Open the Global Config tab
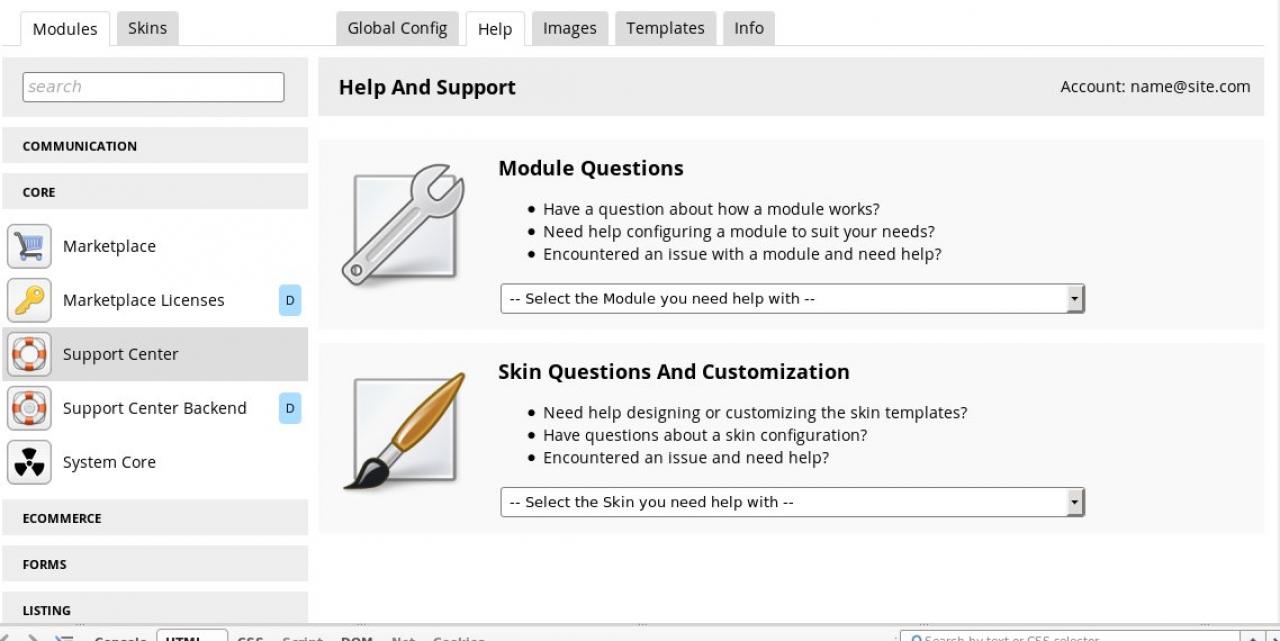This screenshot has width=1280, height=641. pyautogui.click(x=397, y=28)
